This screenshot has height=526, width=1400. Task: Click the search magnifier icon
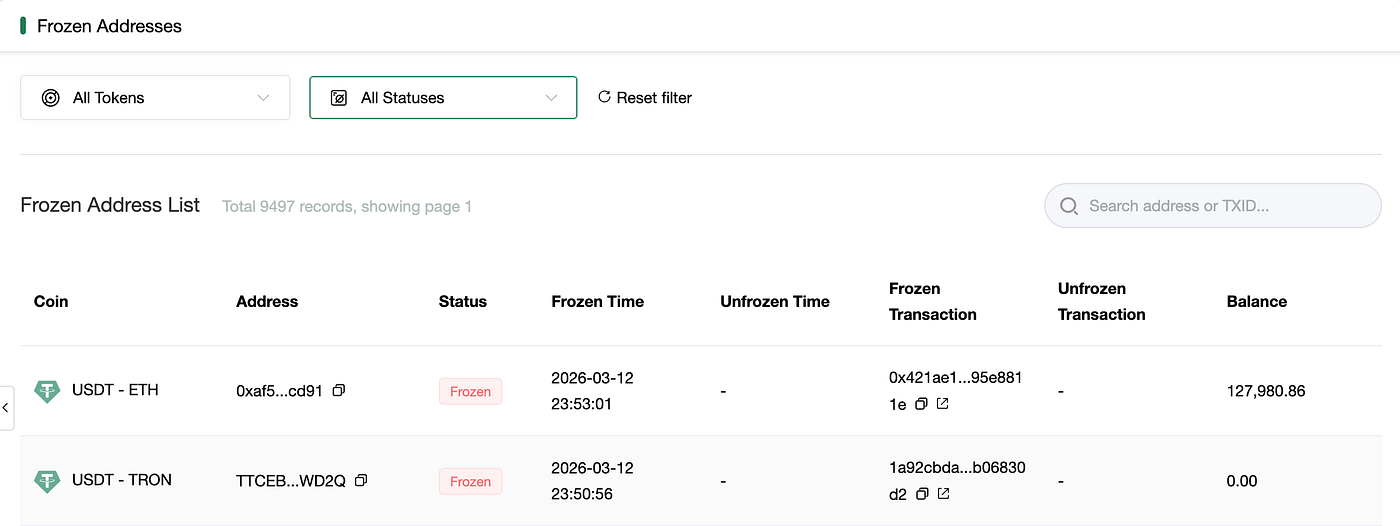[x=1068, y=206]
